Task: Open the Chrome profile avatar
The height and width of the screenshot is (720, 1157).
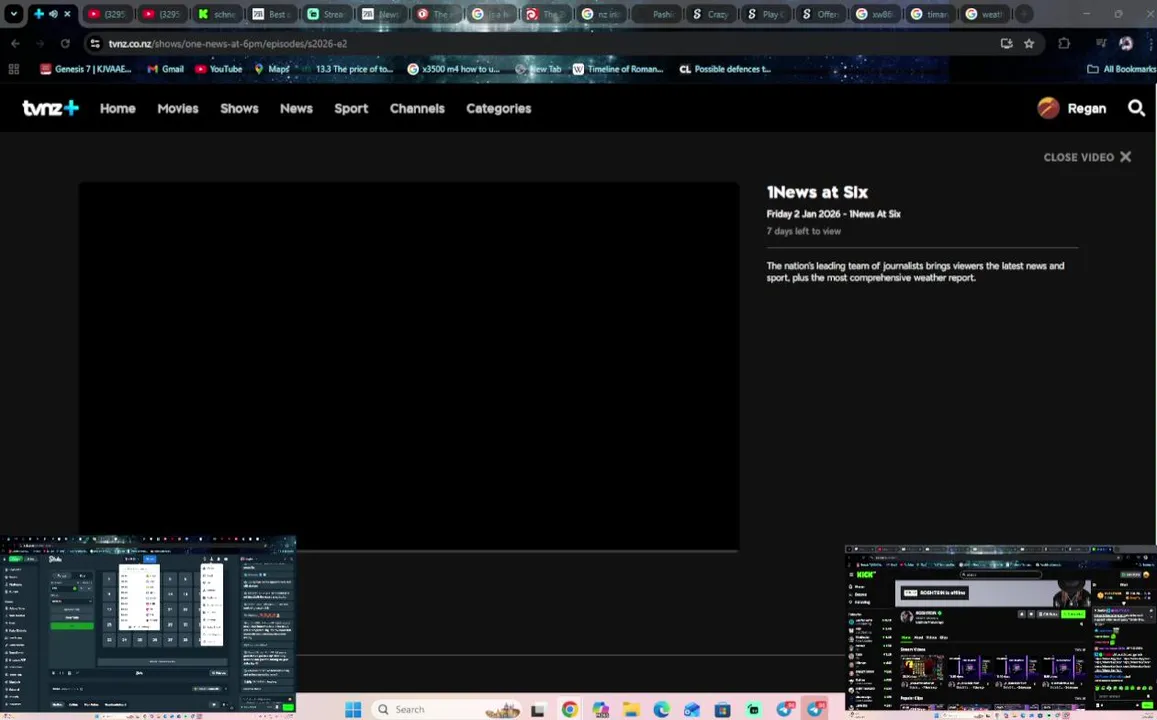Action: 1126,44
